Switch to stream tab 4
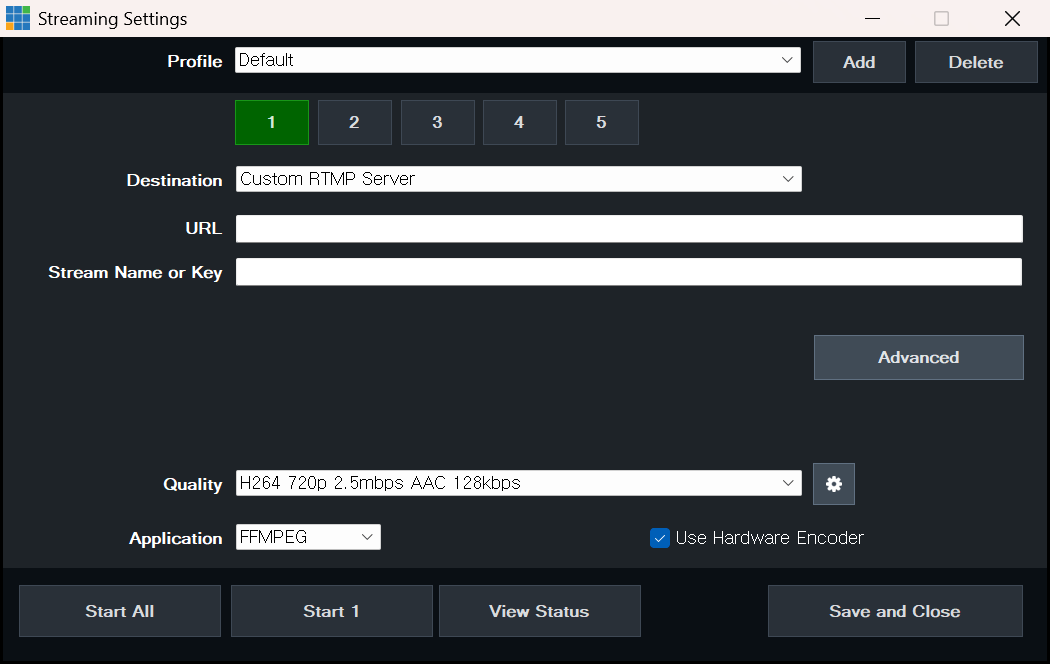The height and width of the screenshot is (664, 1050). [x=520, y=122]
